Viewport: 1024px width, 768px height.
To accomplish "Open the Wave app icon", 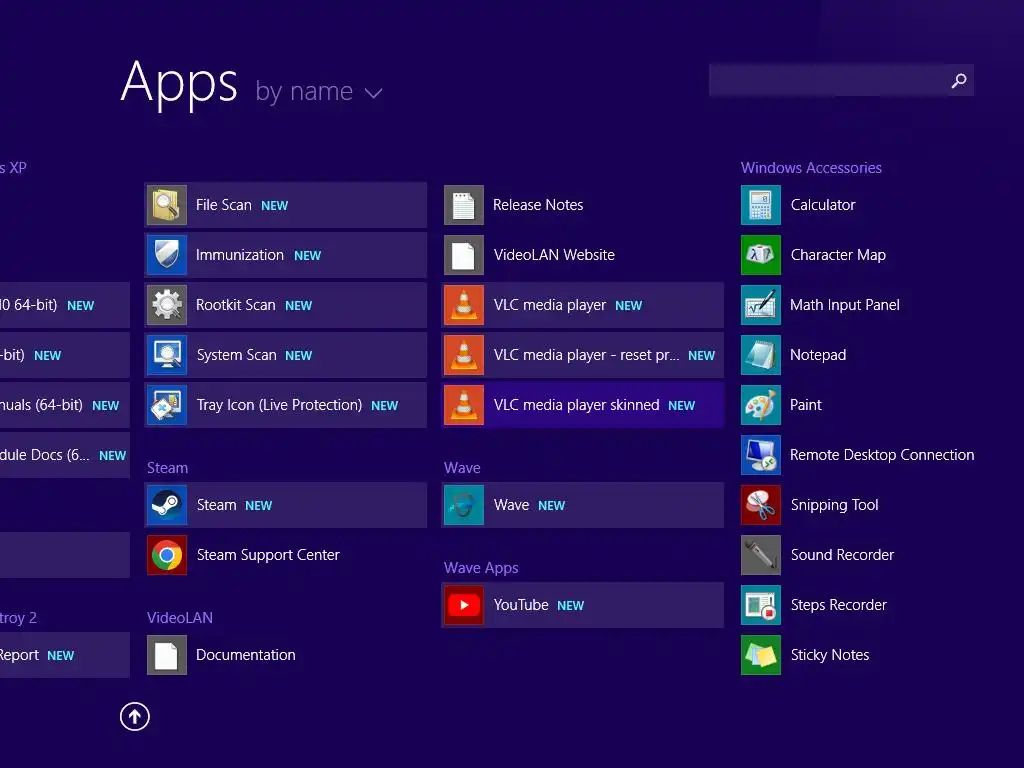I will [x=464, y=505].
